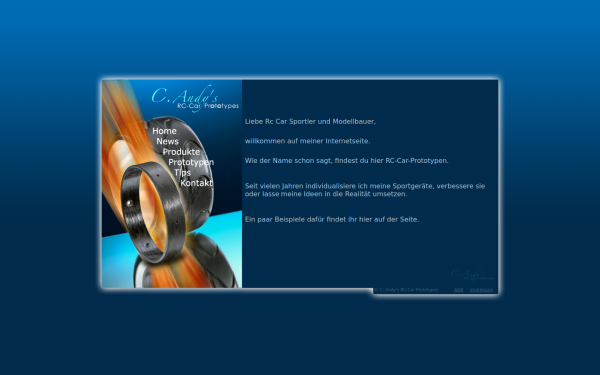Open the Impressum footer link

tap(481, 290)
